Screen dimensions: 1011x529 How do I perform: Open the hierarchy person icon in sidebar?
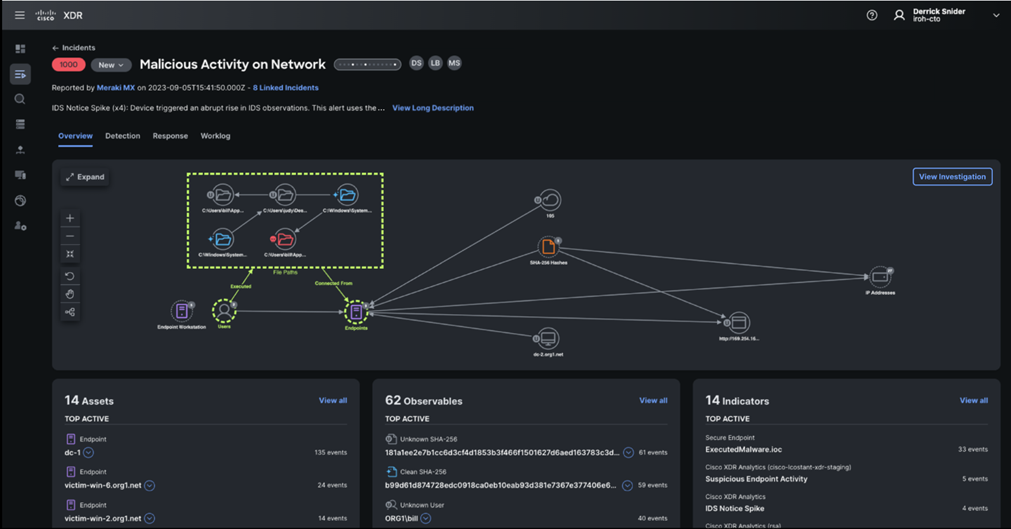(x=20, y=150)
